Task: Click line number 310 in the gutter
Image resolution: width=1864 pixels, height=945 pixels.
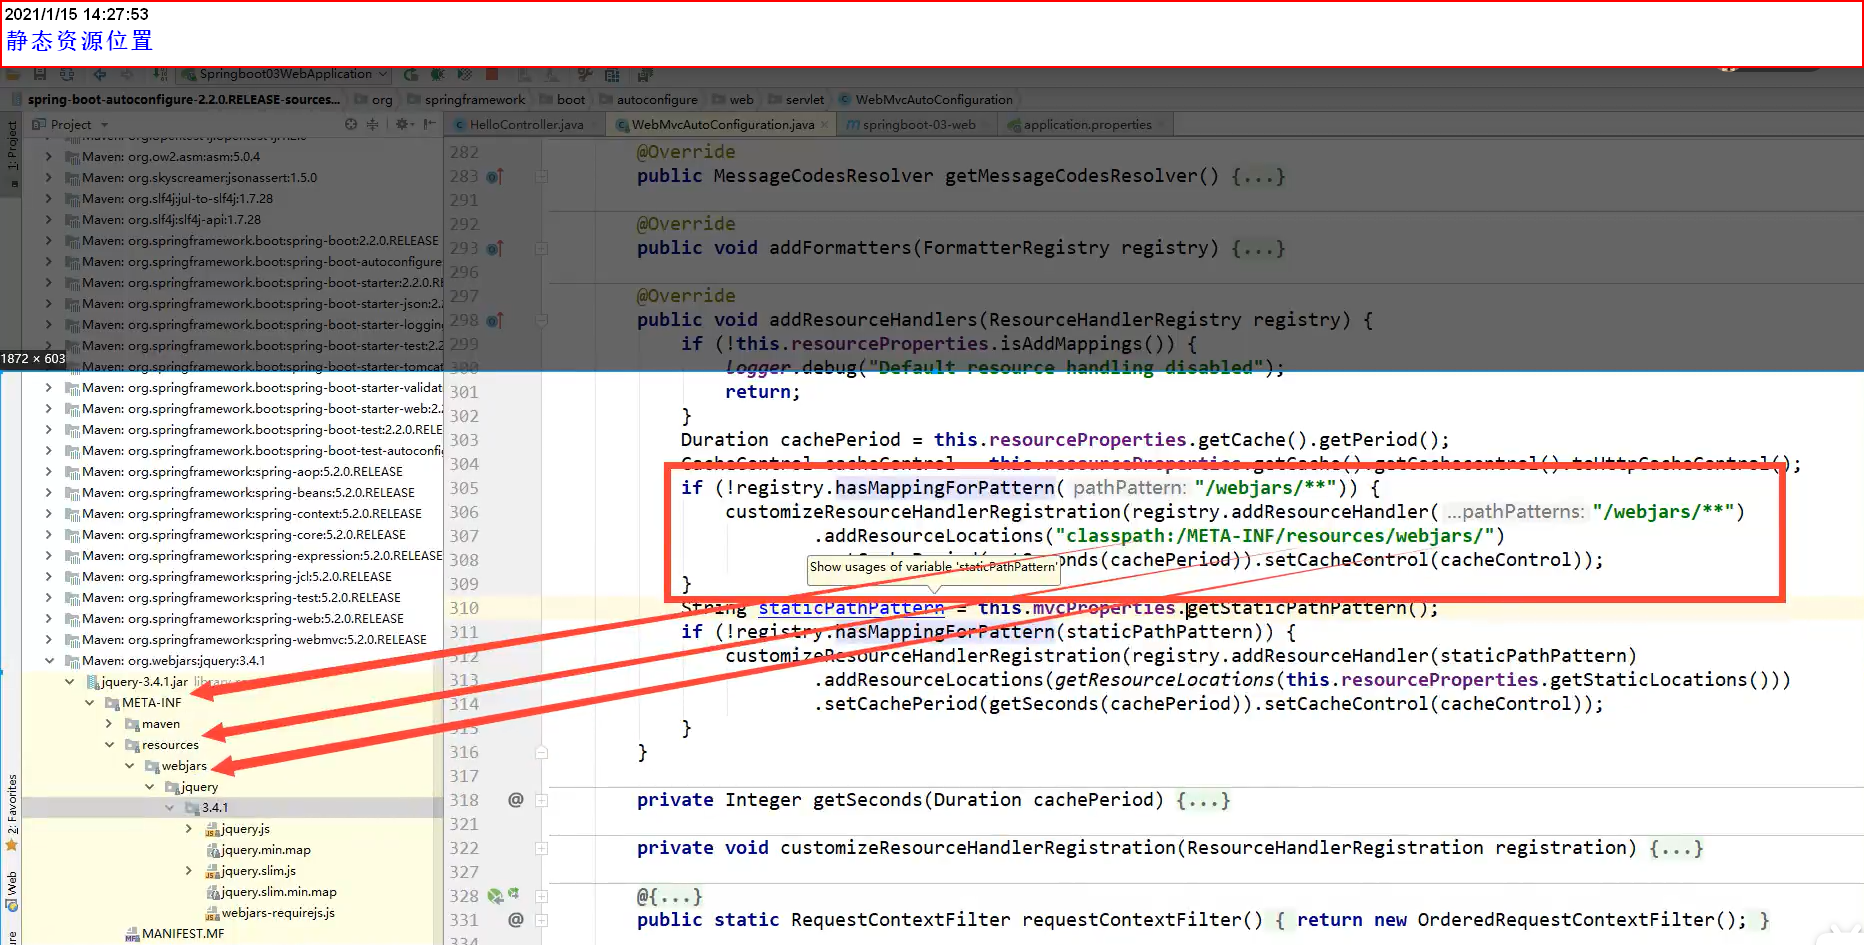Action: [x=464, y=608]
